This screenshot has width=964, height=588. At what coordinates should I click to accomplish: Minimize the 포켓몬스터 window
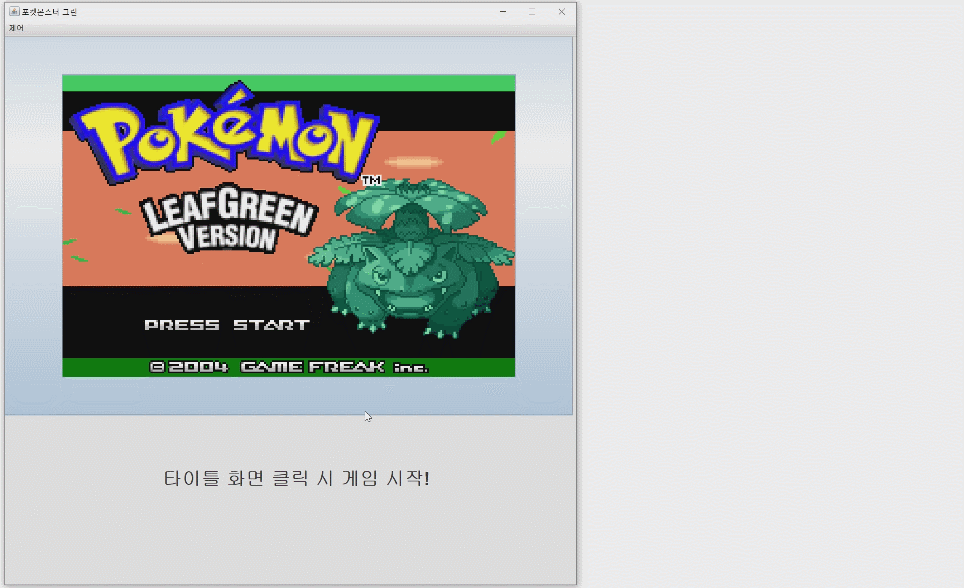[503, 12]
